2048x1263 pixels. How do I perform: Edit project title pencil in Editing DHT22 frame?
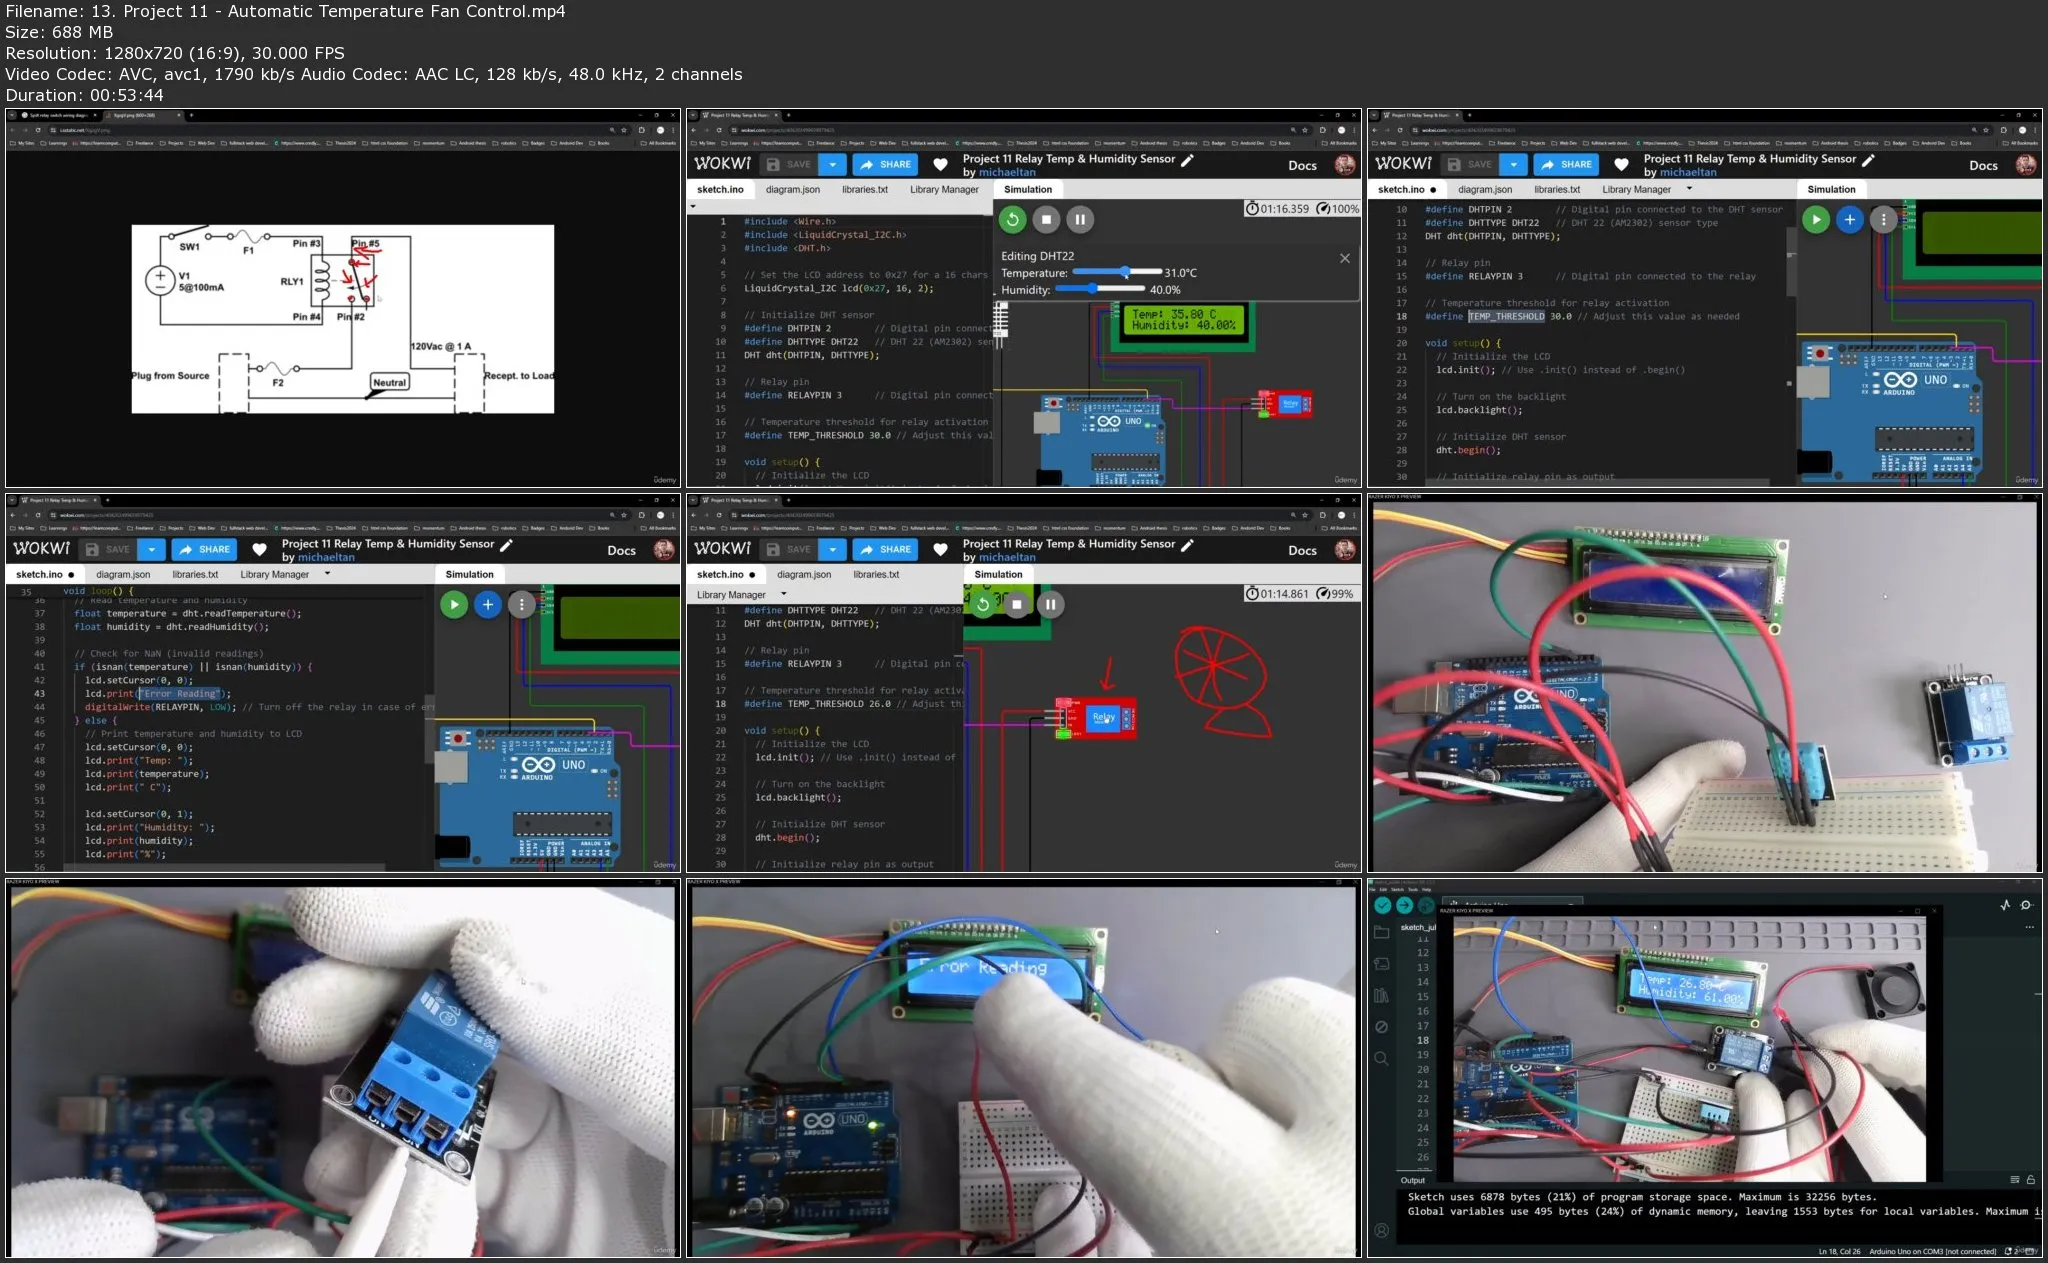tap(1187, 159)
